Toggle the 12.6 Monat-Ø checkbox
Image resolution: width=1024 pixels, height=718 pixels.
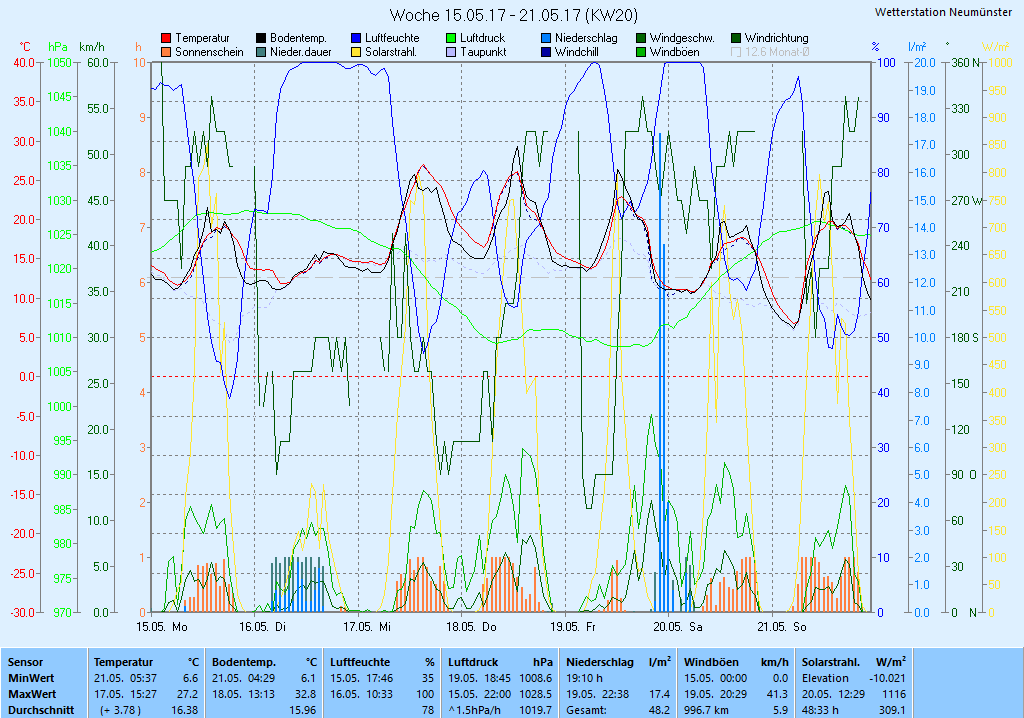(736, 52)
